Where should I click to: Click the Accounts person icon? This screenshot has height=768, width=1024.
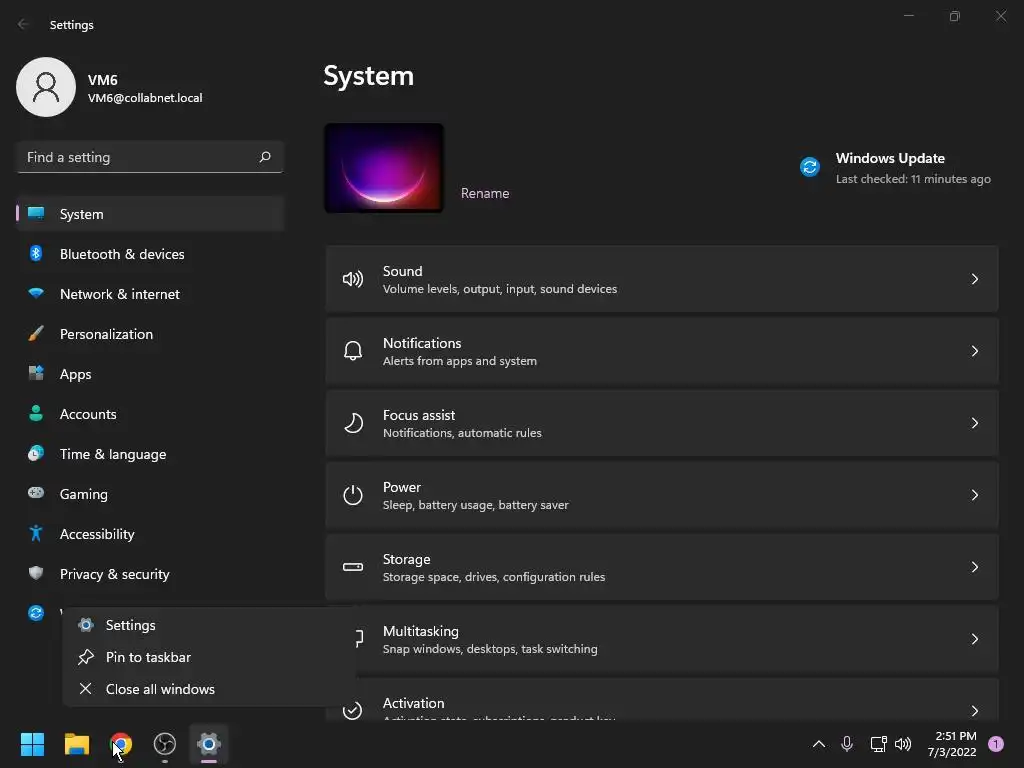coord(36,413)
